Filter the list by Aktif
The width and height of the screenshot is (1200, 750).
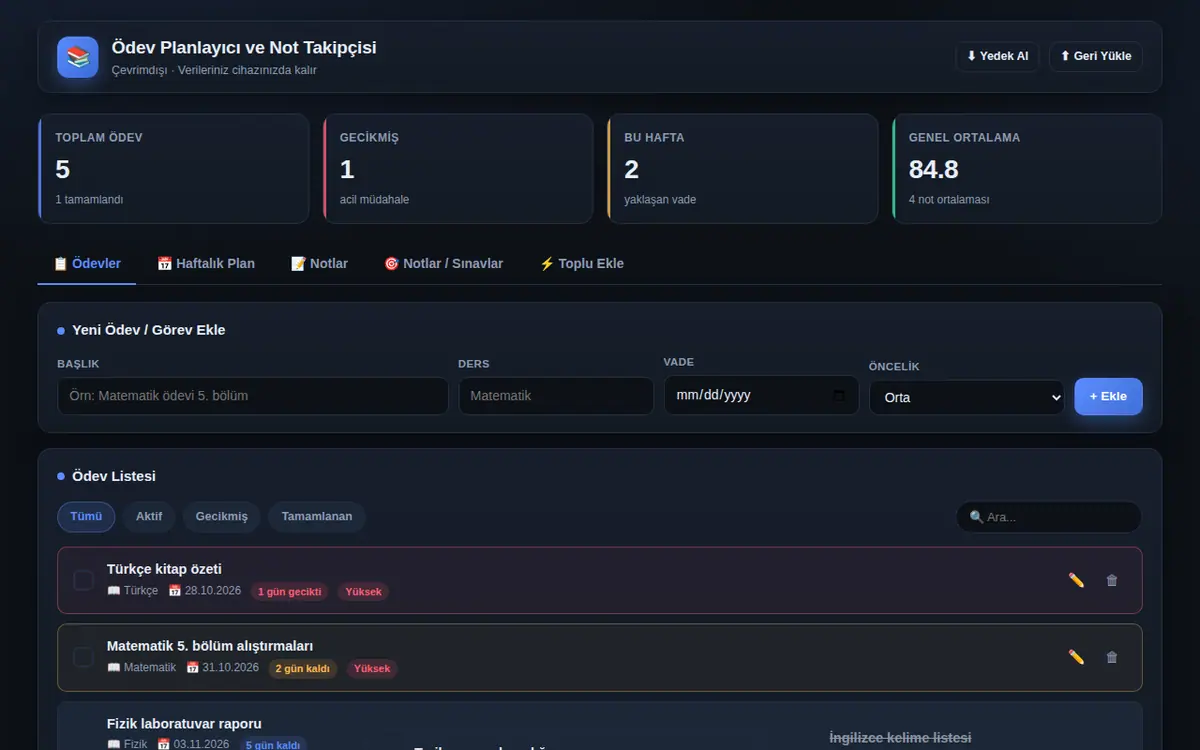coord(149,517)
